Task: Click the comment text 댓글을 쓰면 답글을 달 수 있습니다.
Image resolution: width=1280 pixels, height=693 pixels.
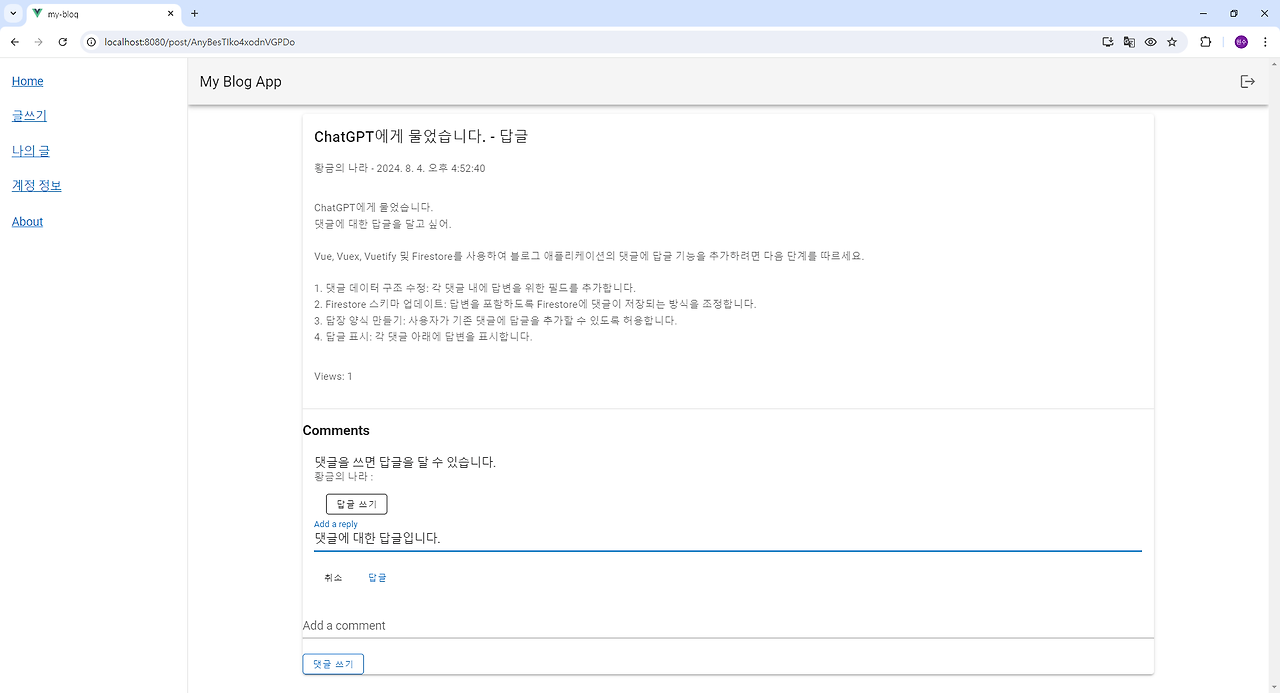Action: (405, 462)
